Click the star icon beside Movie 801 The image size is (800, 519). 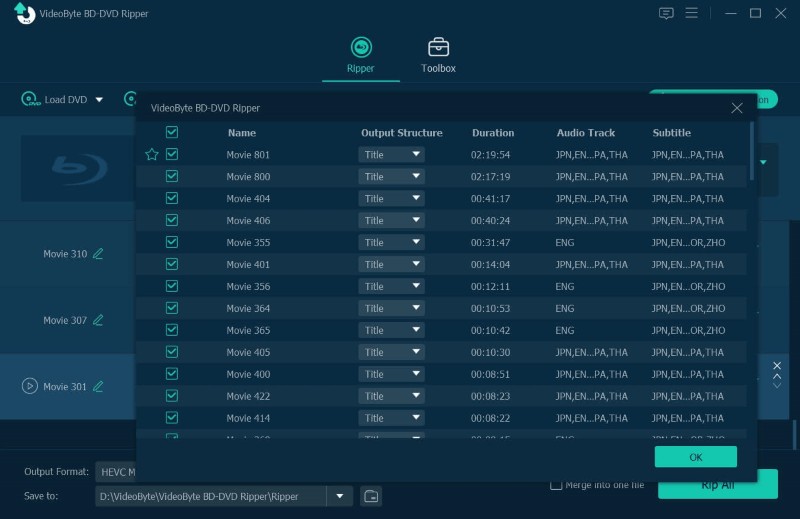(x=152, y=155)
